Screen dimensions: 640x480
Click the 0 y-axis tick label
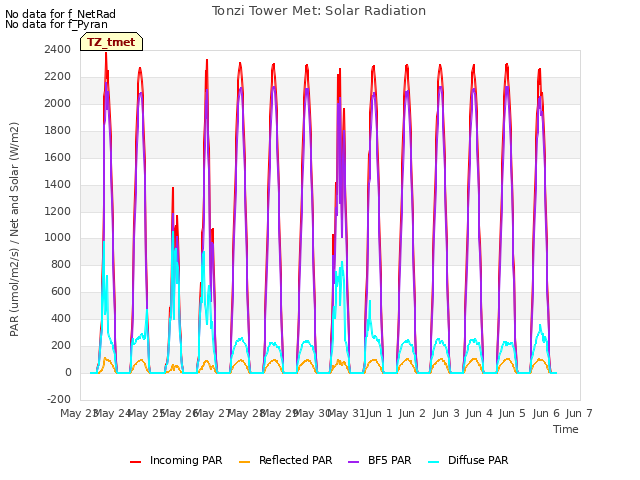click(x=68, y=372)
